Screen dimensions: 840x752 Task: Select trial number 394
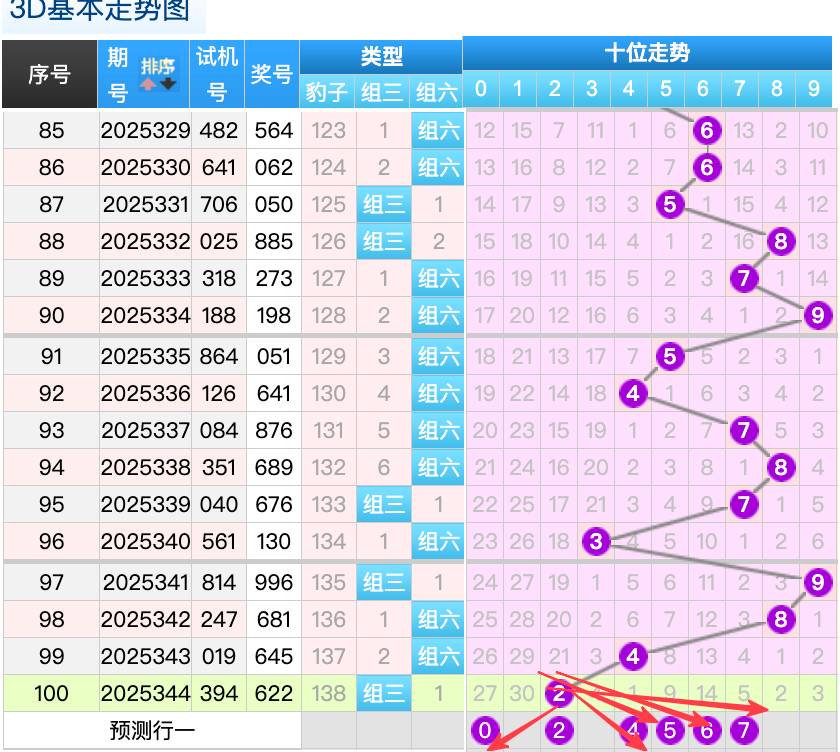(x=219, y=693)
